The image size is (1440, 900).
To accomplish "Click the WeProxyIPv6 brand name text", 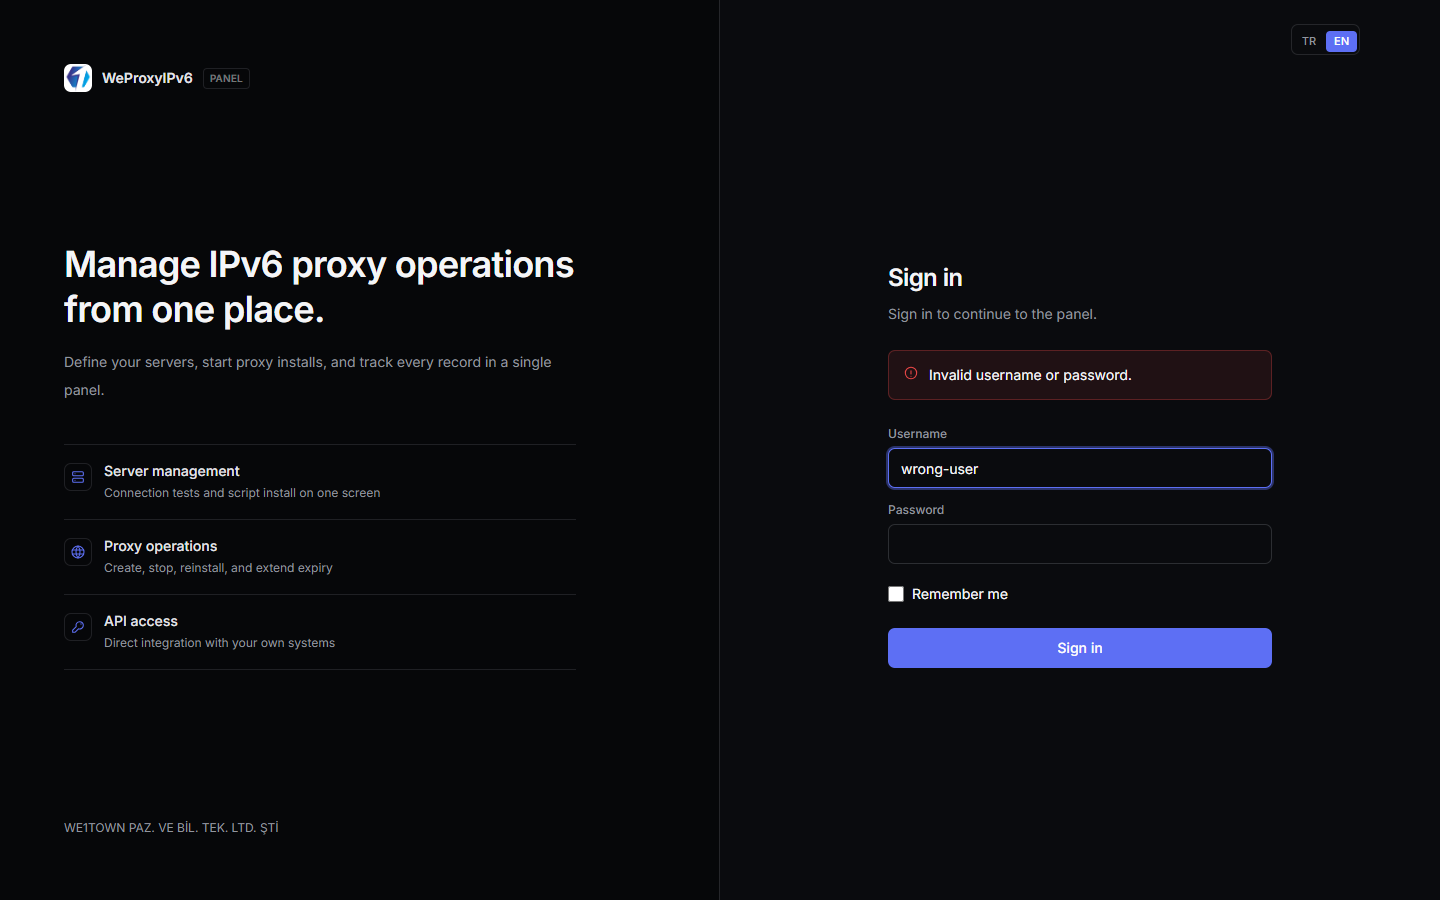I will click(x=147, y=78).
